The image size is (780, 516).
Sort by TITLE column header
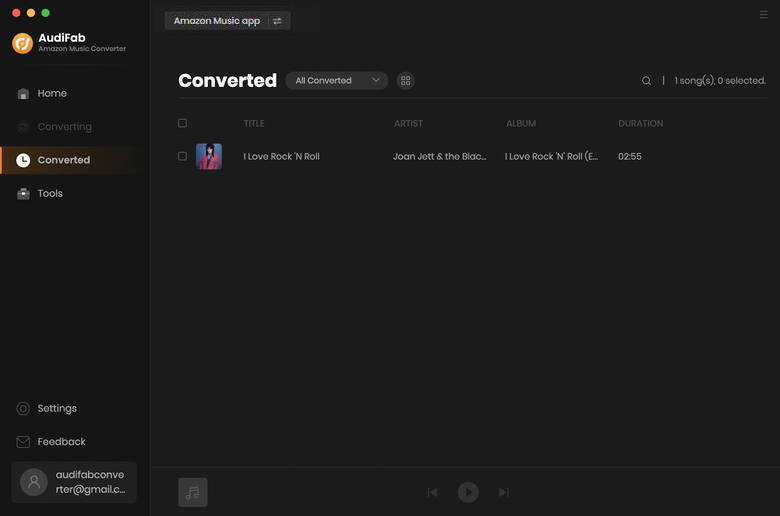pos(254,123)
